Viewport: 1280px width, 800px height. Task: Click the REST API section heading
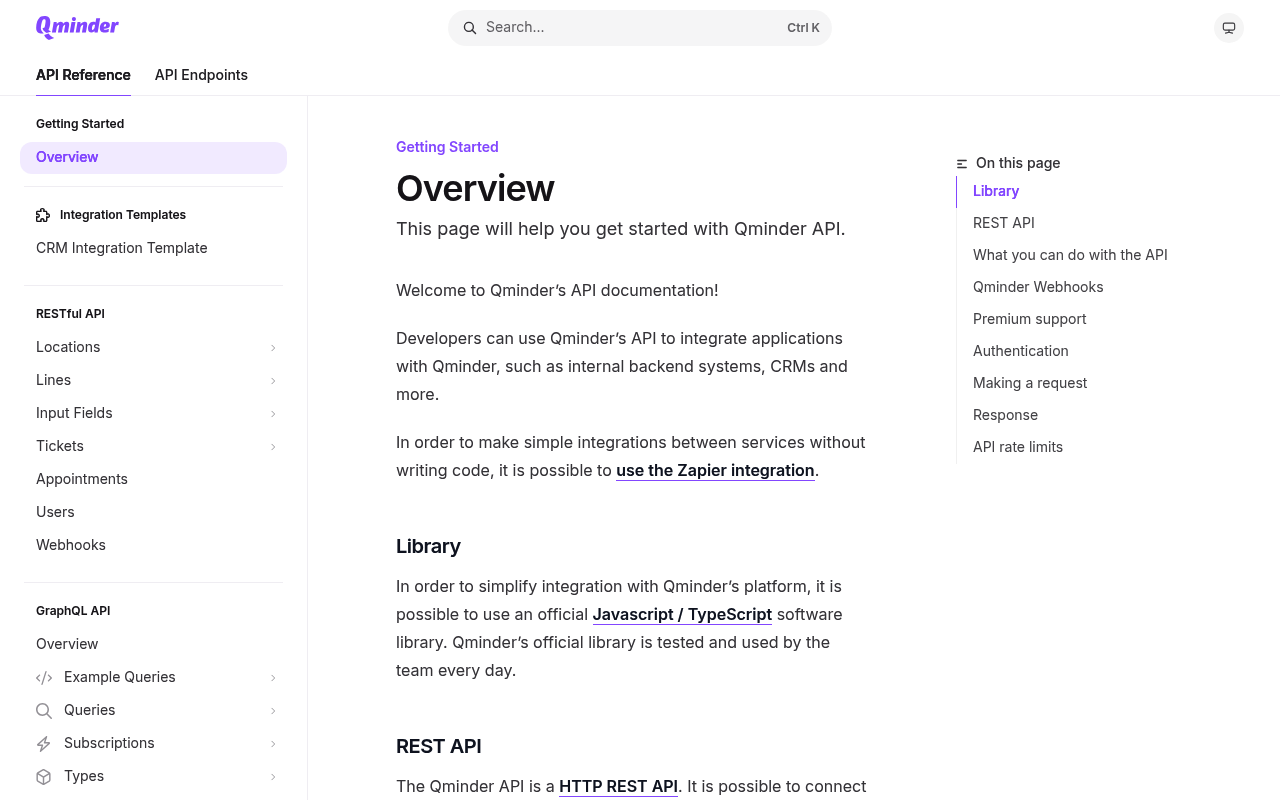(438, 746)
